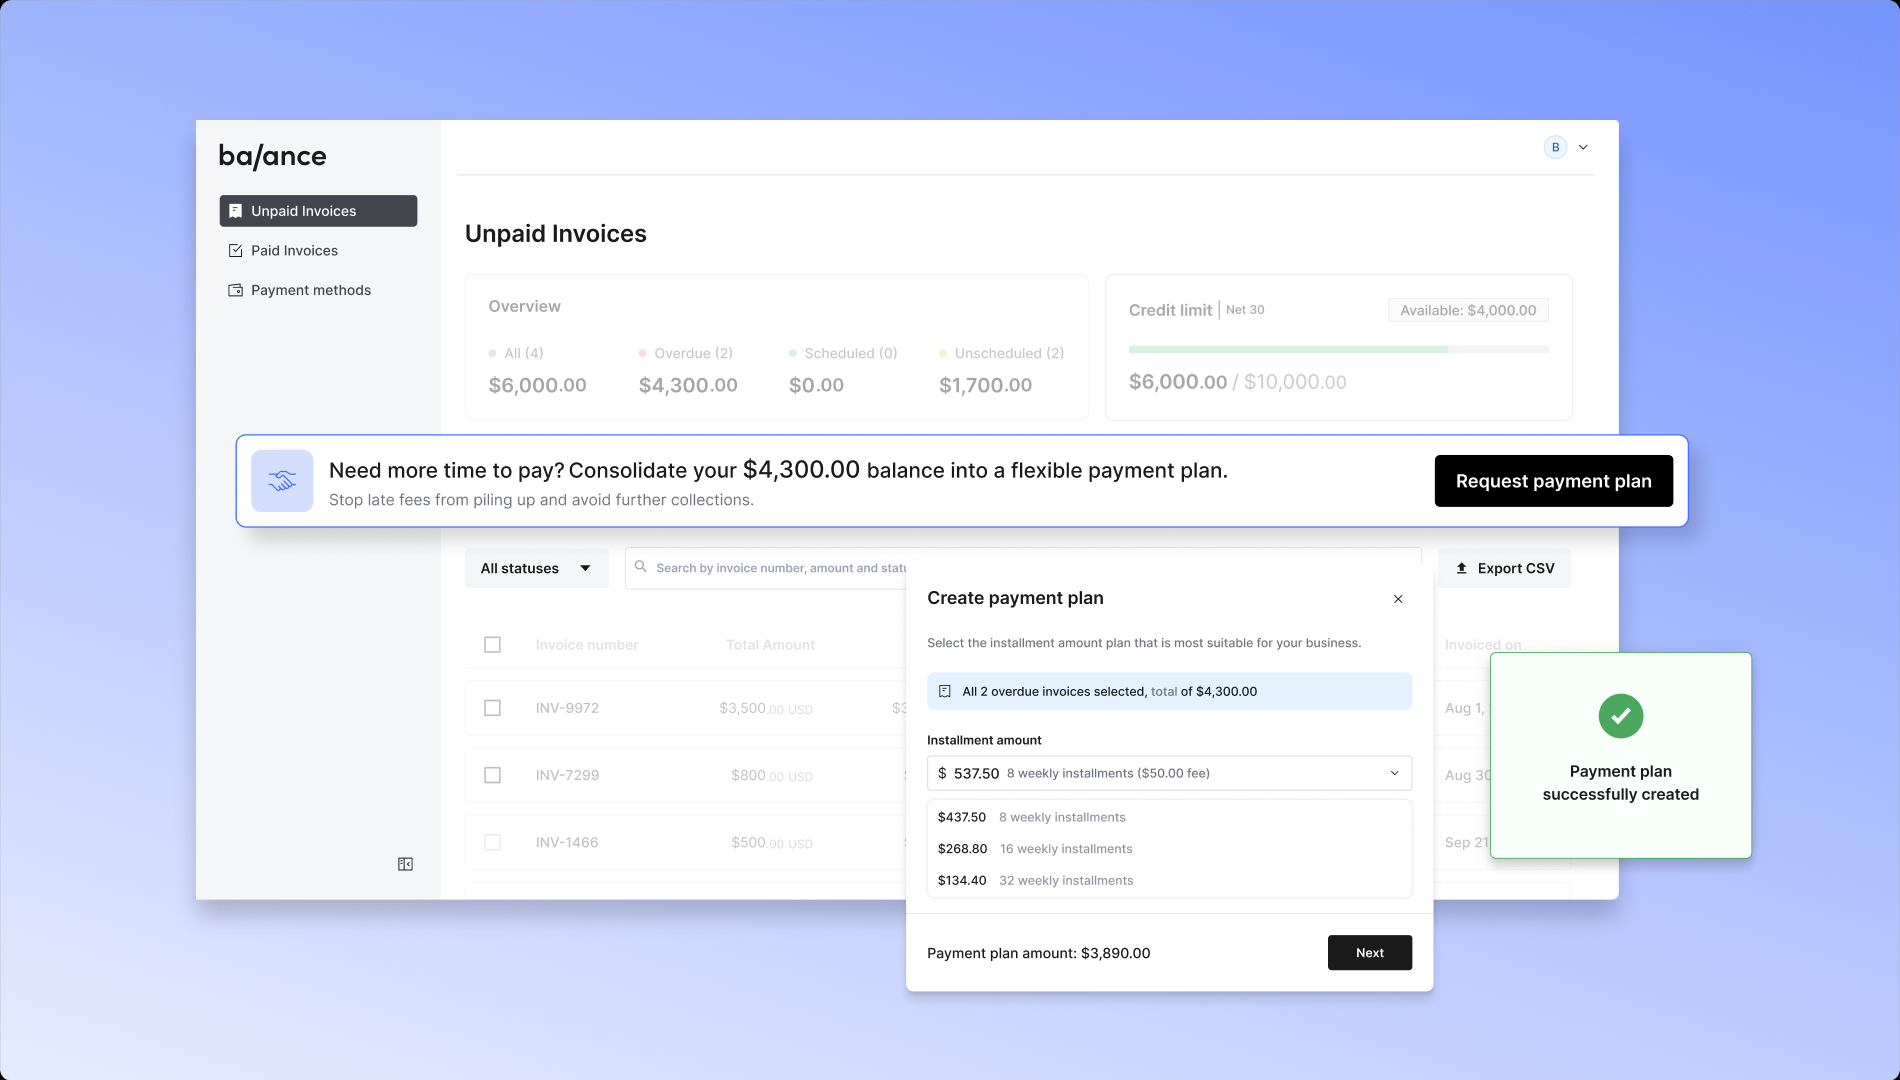Click the balance logo
This screenshot has width=1900, height=1080.
point(272,156)
